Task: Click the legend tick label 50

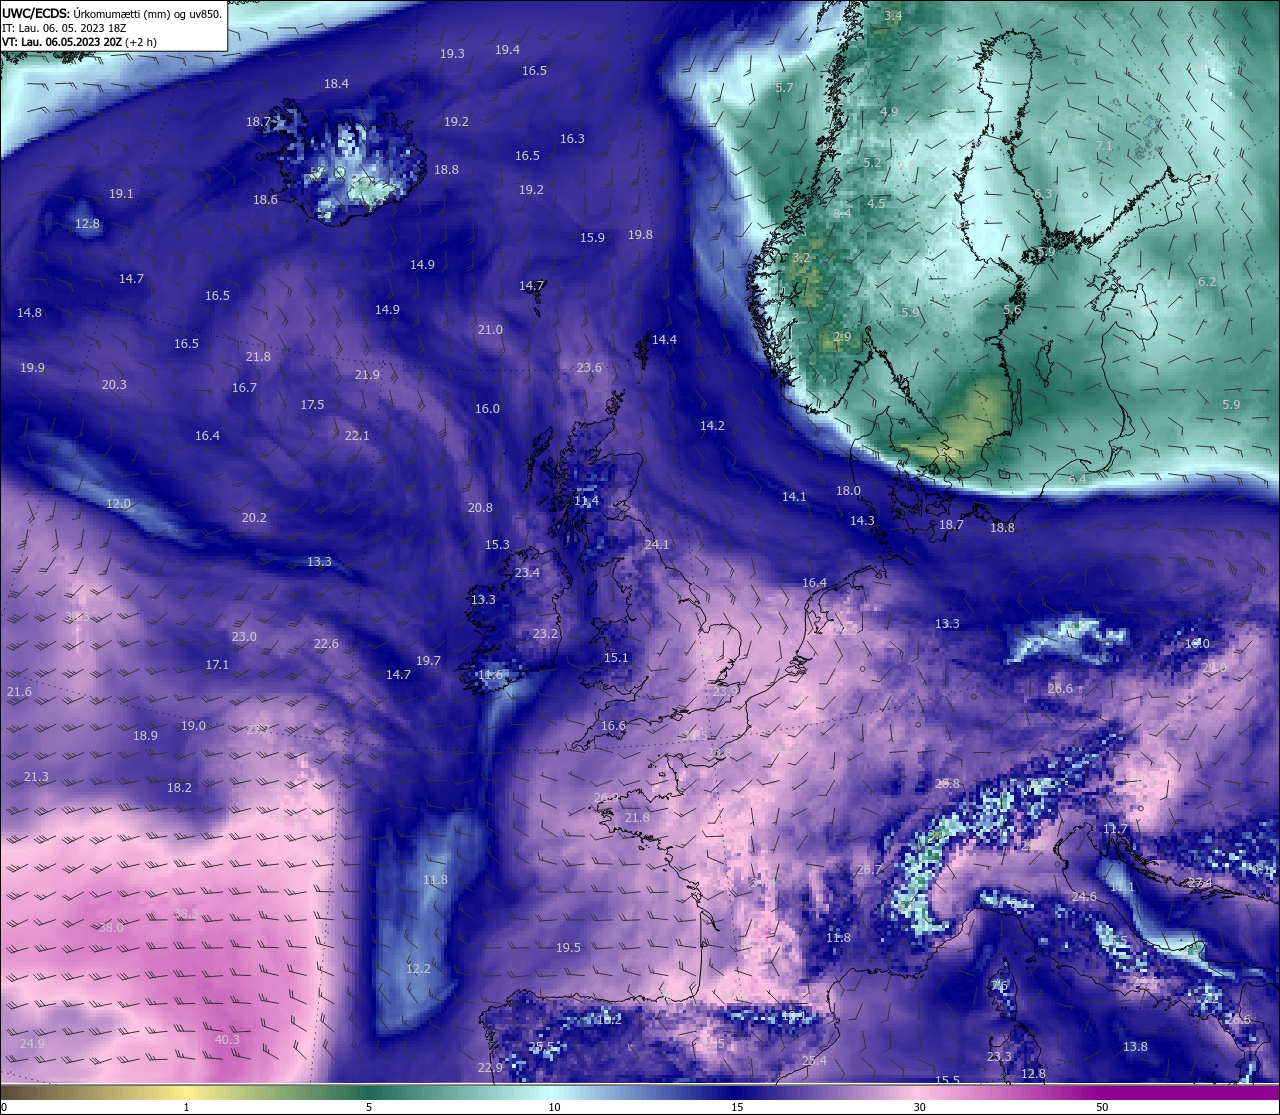Action: point(1102,1107)
